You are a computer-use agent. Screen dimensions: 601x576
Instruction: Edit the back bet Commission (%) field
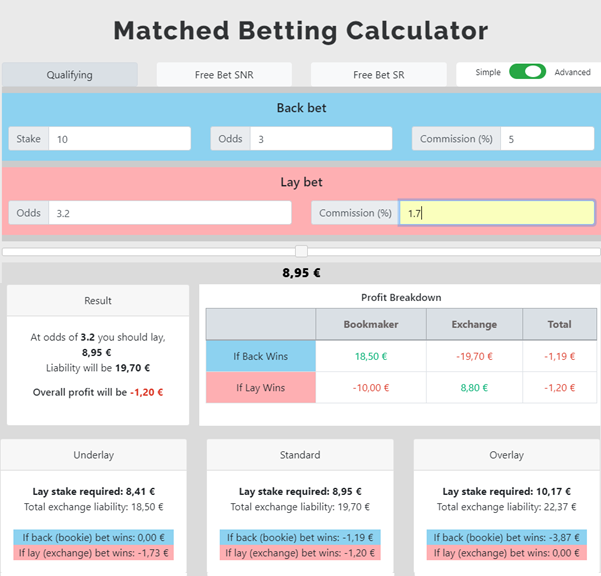point(547,139)
